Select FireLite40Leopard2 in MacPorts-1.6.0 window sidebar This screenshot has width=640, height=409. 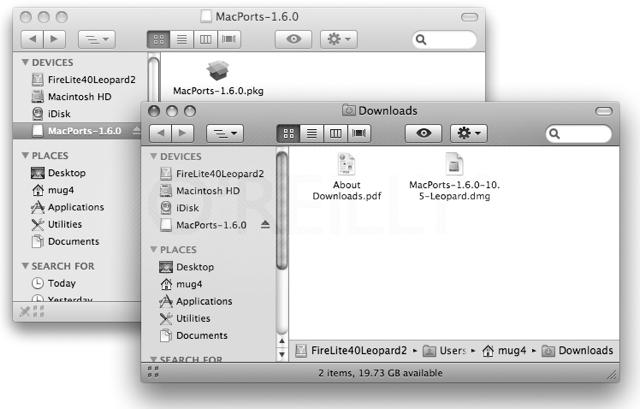(x=83, y=80)
